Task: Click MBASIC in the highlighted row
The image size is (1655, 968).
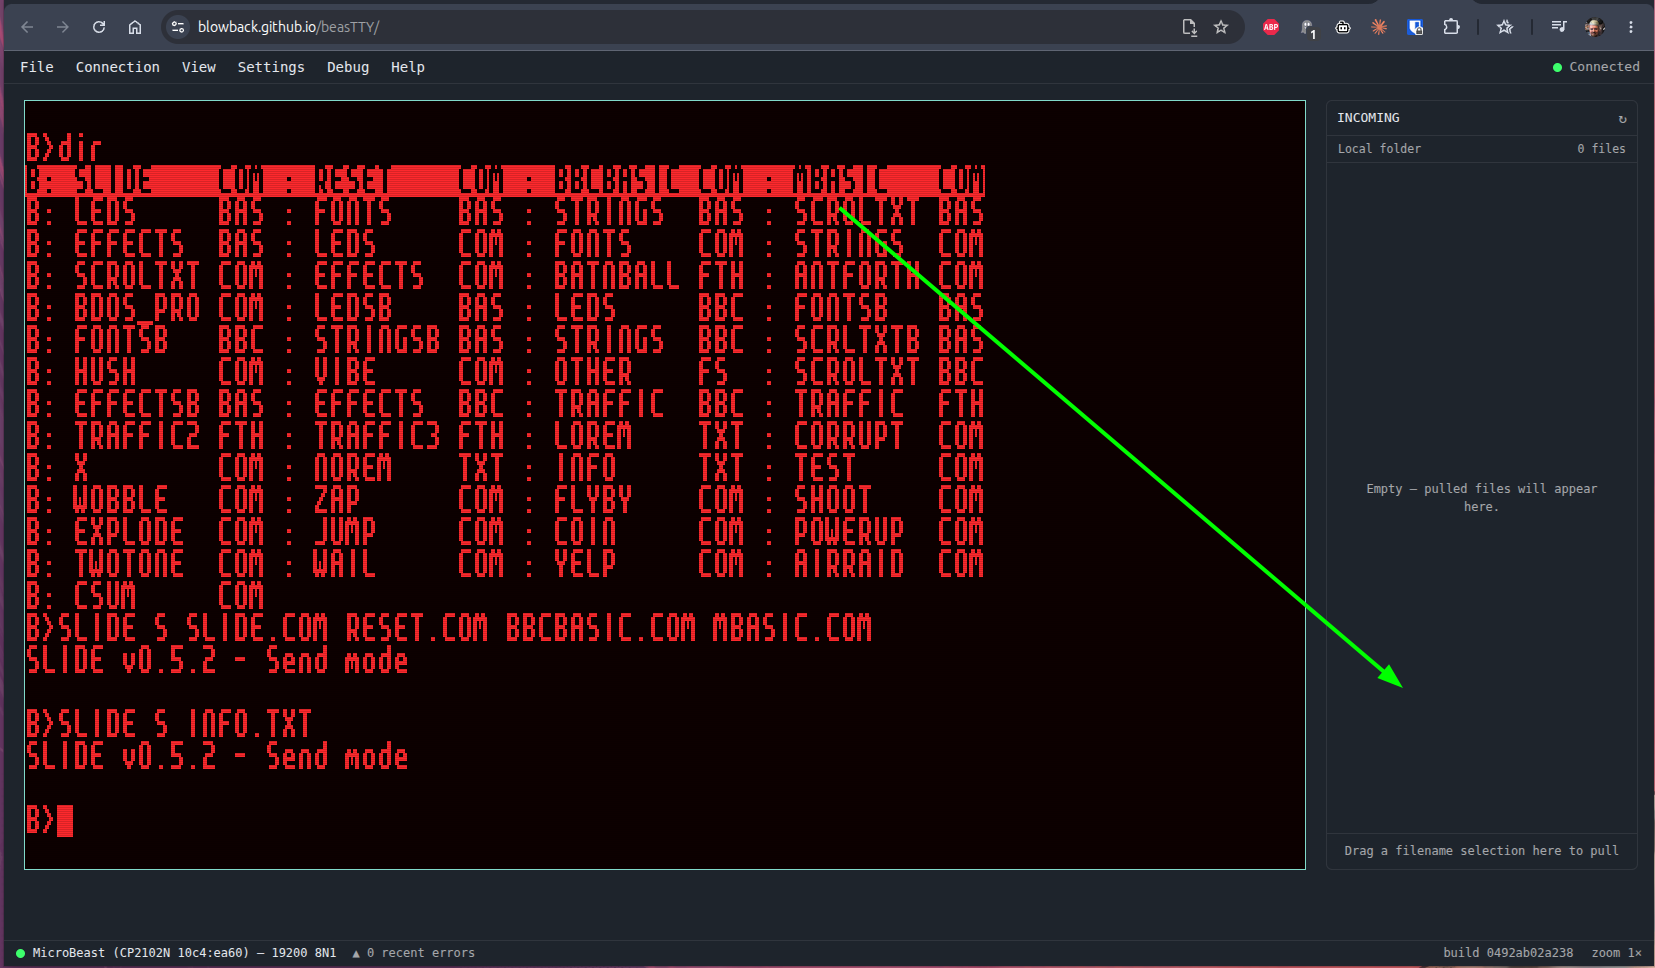Action: [x=841, y=180]
